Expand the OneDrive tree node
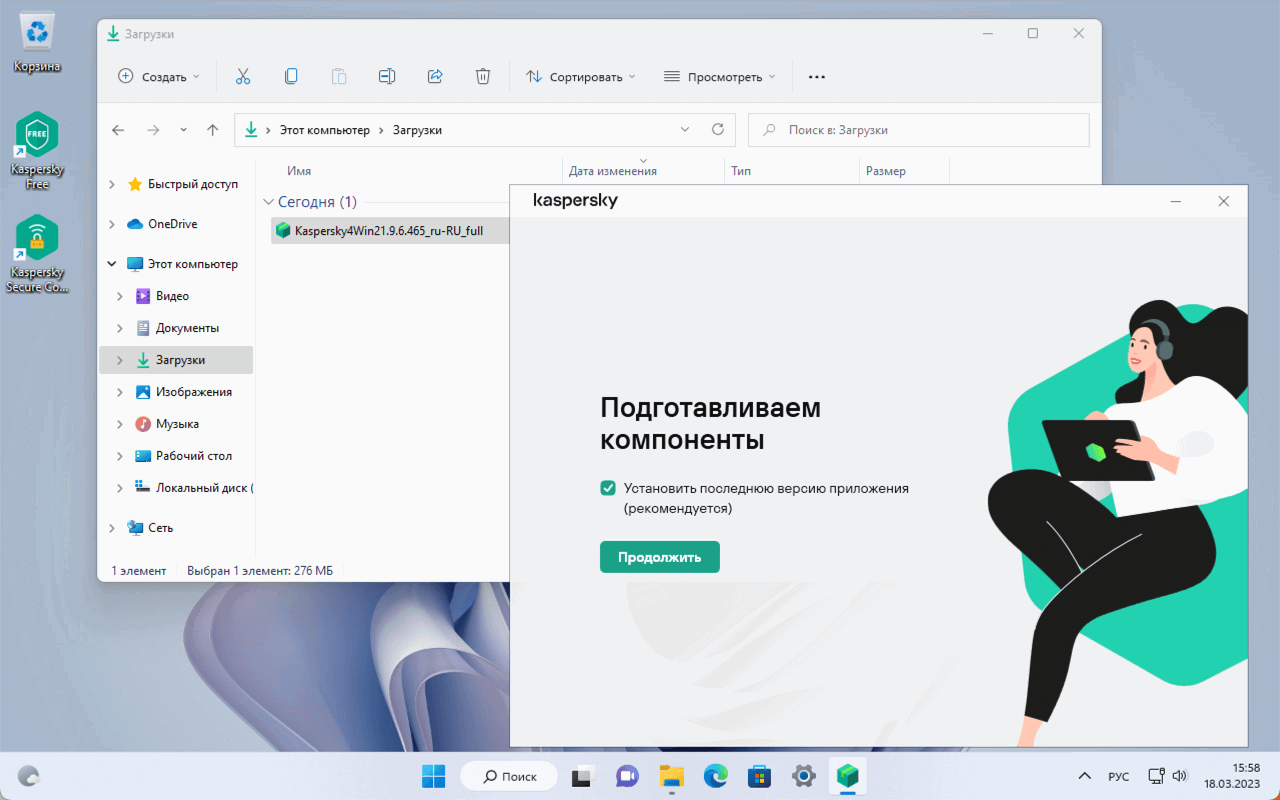Image resolution: width=1280 pixels, height=800 pixels. pos(112,224)
